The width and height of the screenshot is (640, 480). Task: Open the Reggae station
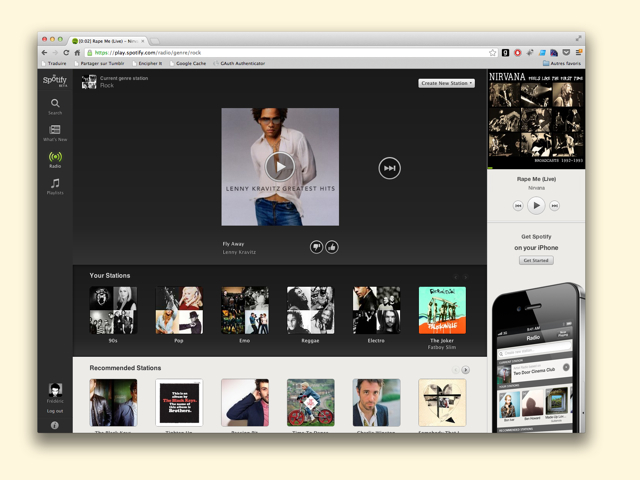coord(310,310)
